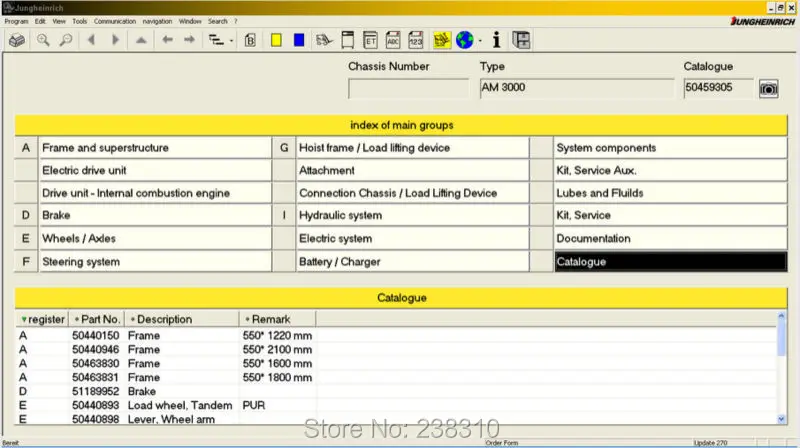Click the information i icon
The height and width of the screenshot is (448, 800).
496,40
